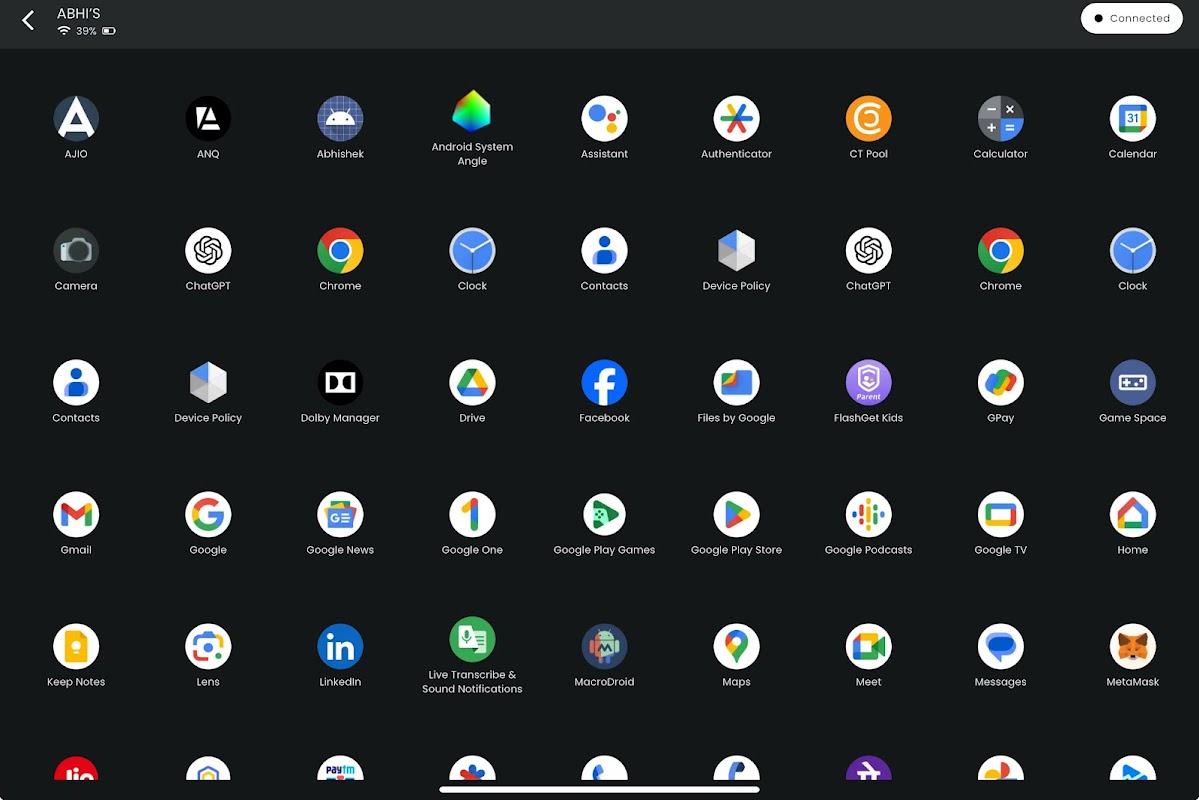Open Google Maps
1199x800 pixels.
(736, 647)
